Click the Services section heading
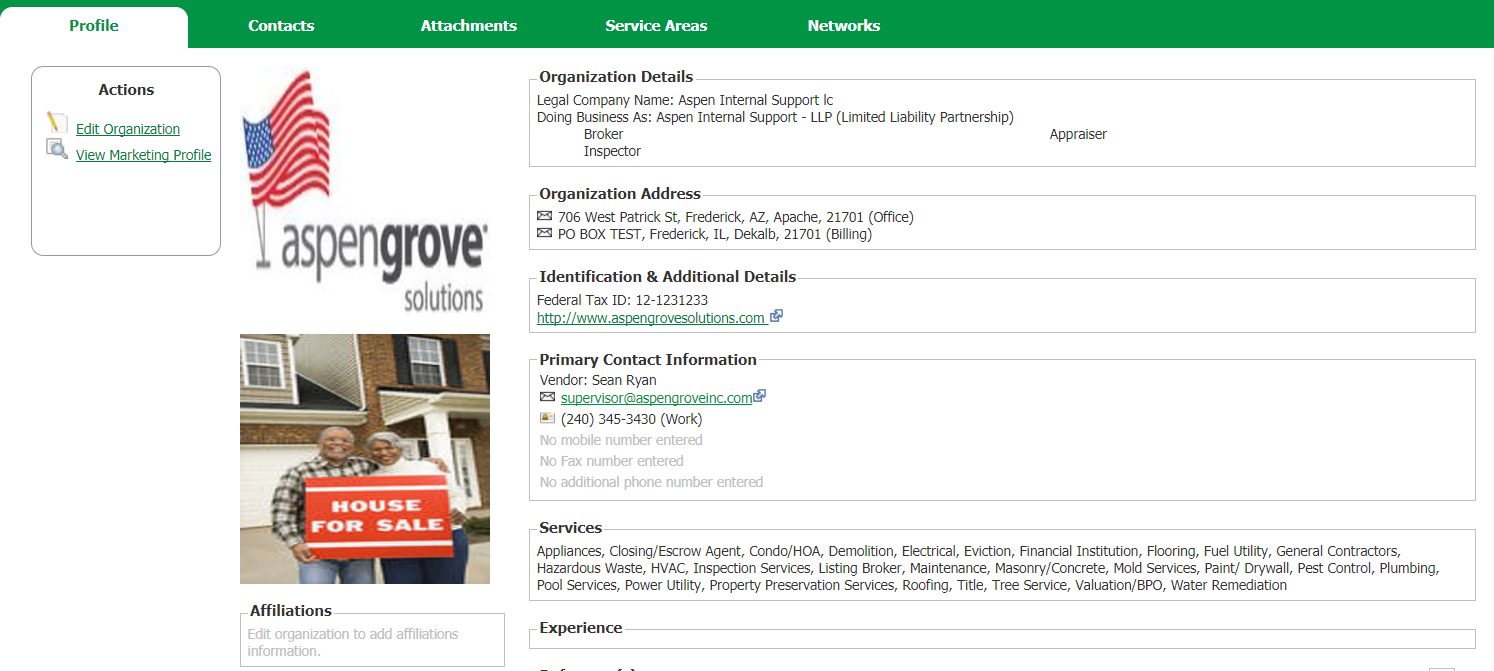Viewport: 1494px width, 671px height. pos(571,528)
